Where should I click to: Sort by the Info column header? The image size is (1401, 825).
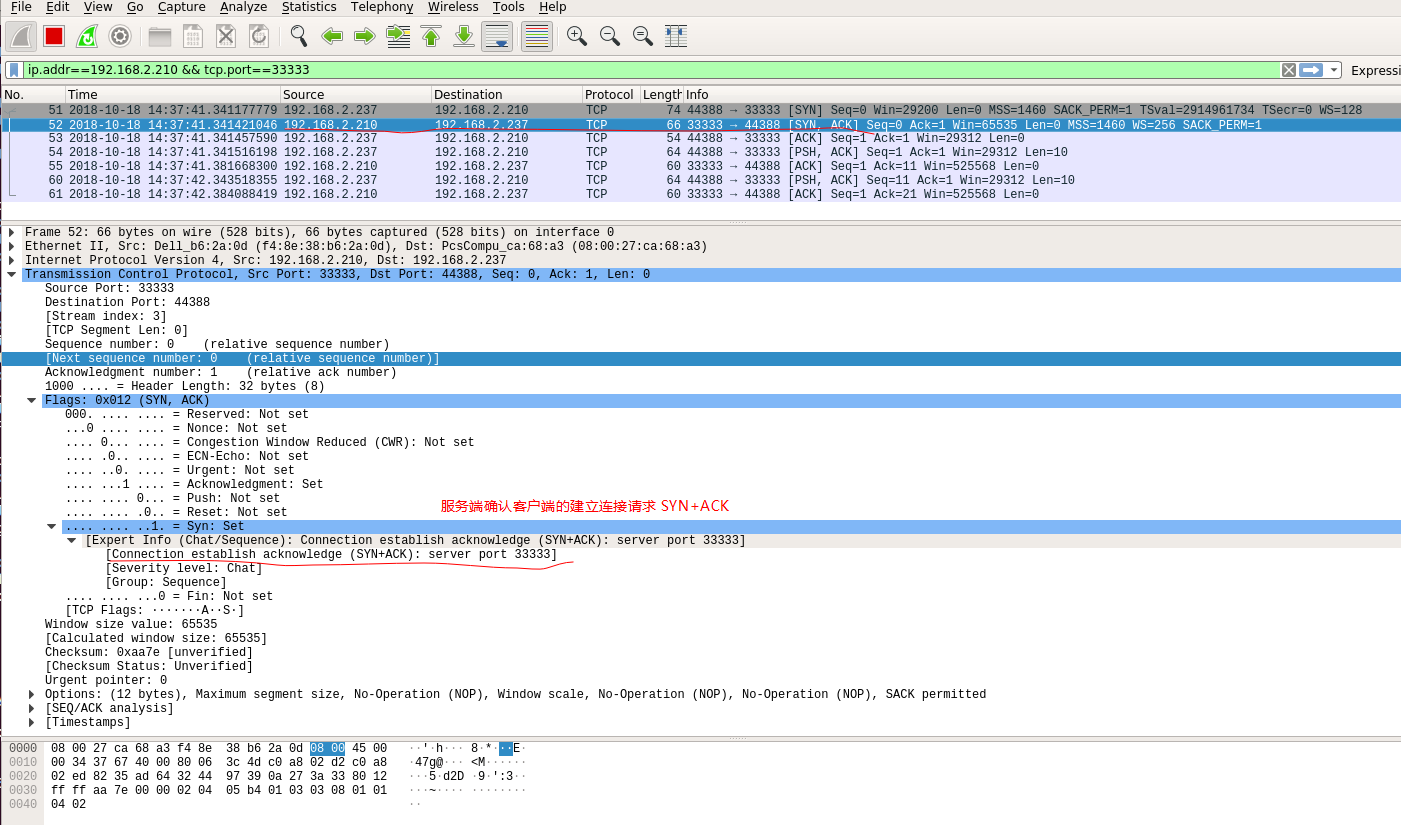click(1040, 94)
